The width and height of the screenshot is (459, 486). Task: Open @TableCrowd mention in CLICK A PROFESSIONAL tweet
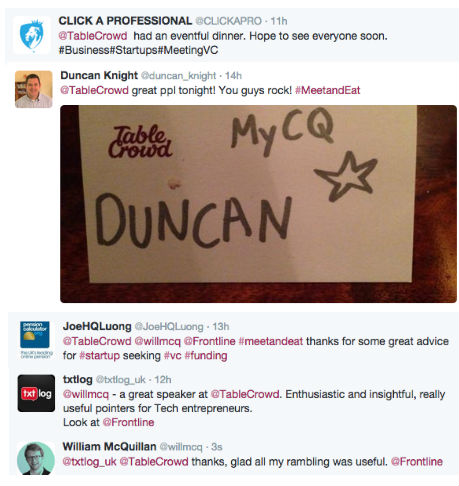point(93,36)
